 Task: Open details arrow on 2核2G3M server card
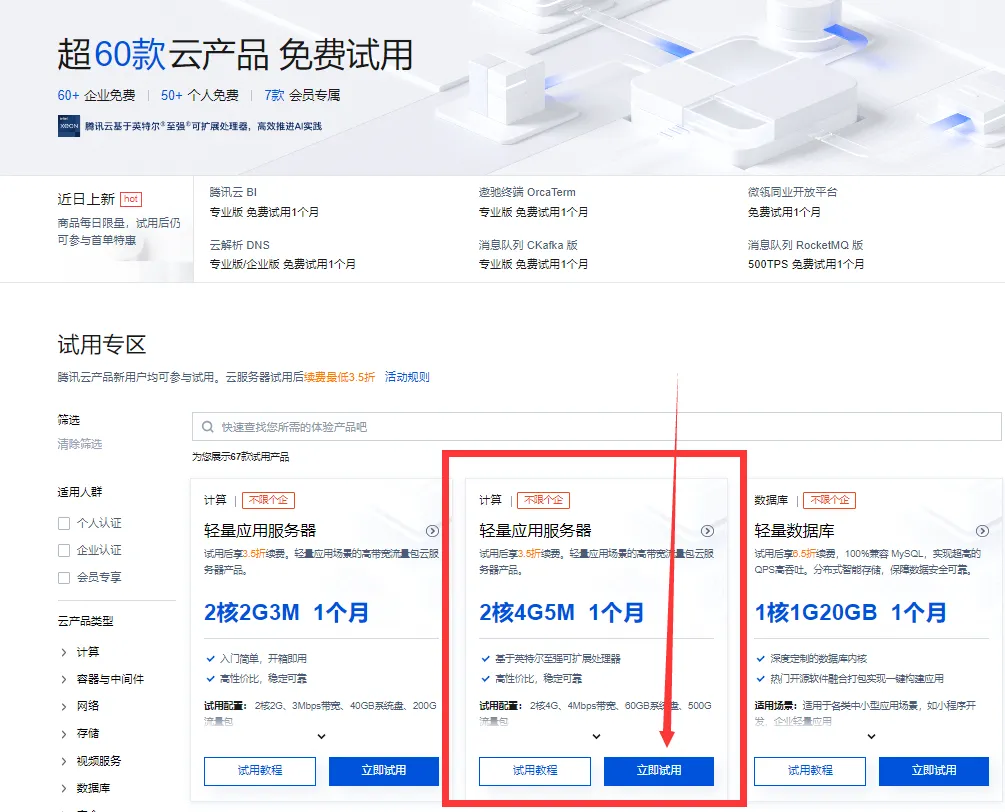click(433, 531)
